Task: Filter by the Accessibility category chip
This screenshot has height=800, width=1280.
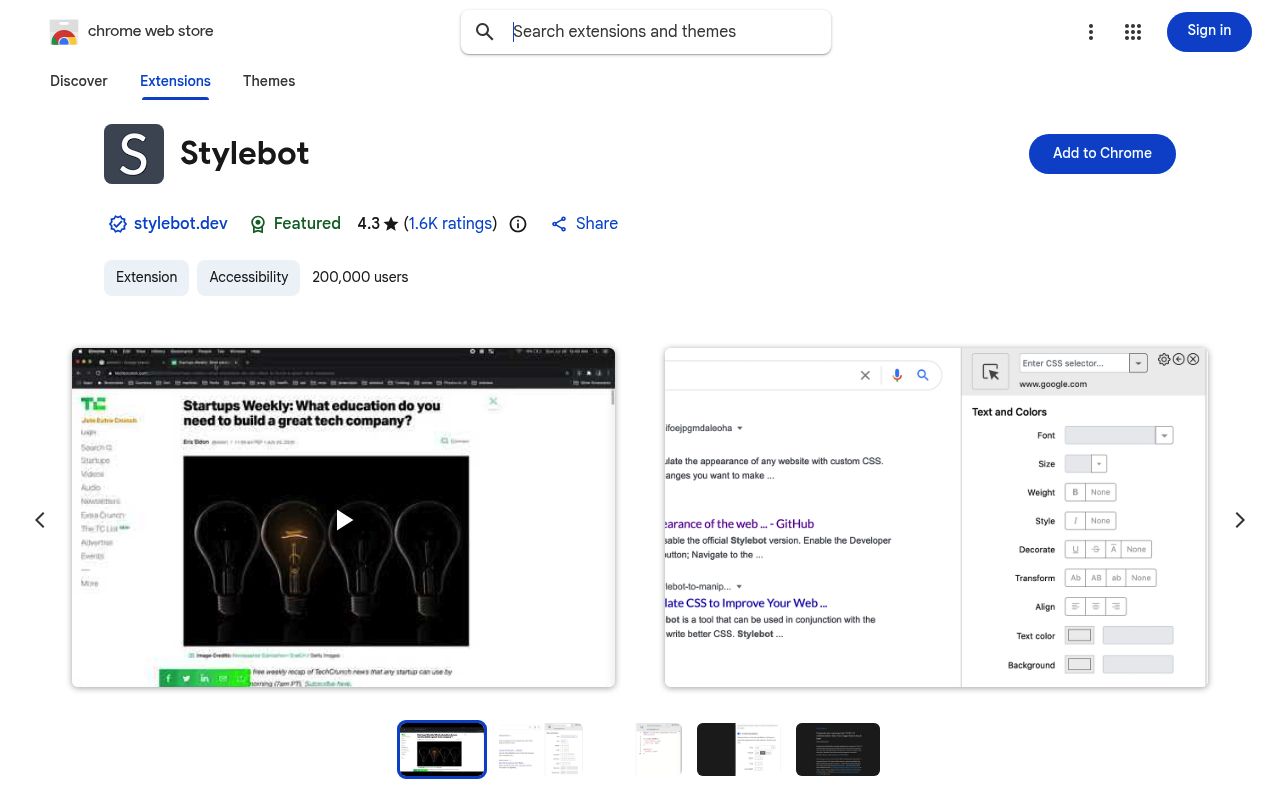Action: click(248, 277)
